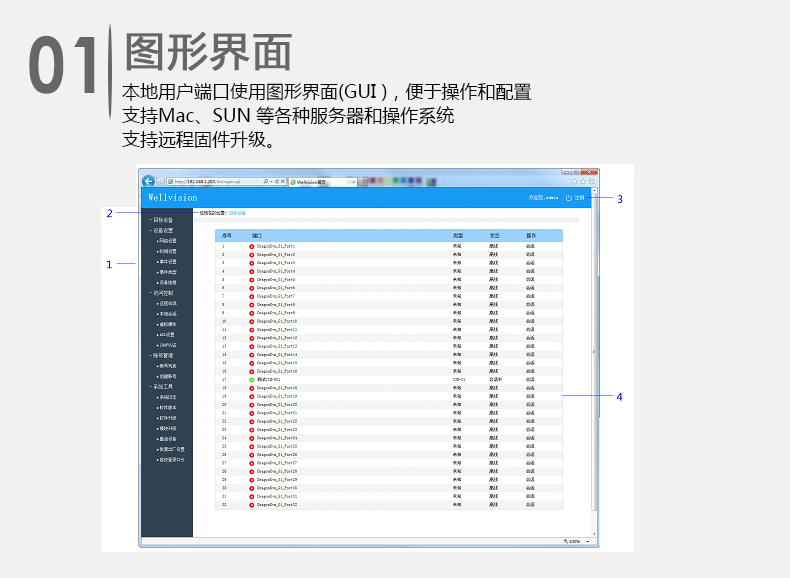Open the 账号列表 sidebar item

[166, 366]
